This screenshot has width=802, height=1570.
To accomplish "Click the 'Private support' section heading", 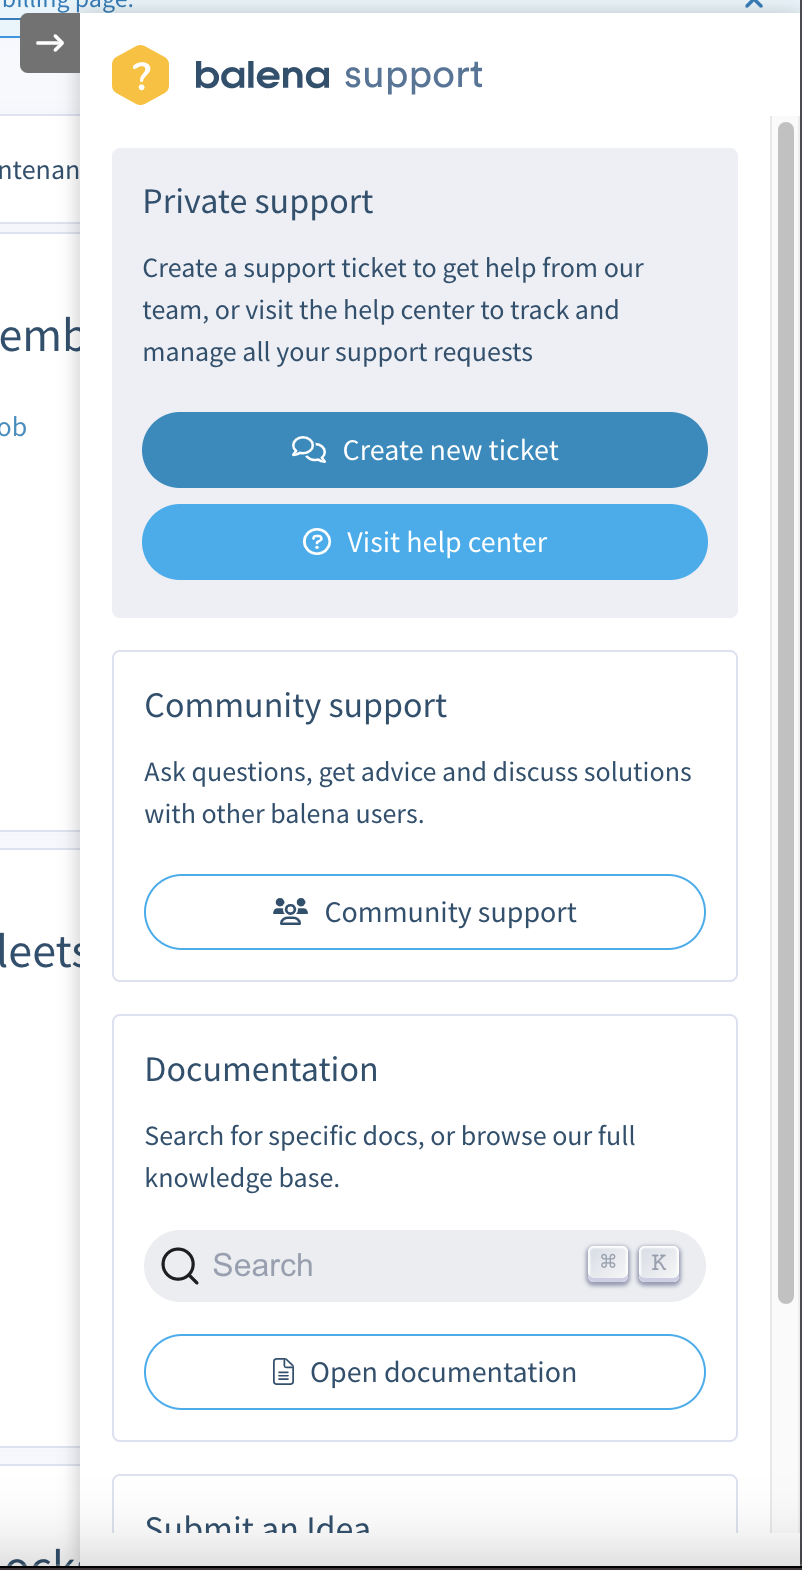I will [x=258, y=202].
